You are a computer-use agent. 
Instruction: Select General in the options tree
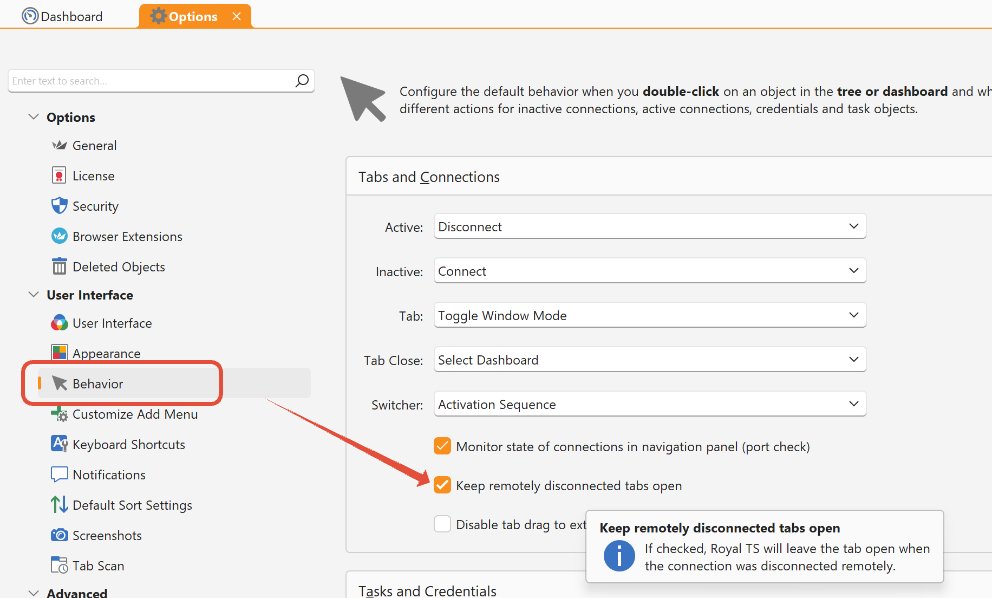click(x=94, y=146)
